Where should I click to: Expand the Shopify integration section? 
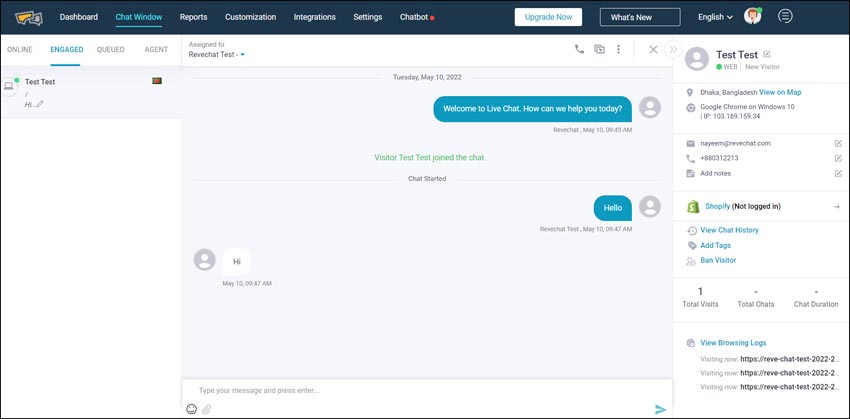(x=836, y=206)
